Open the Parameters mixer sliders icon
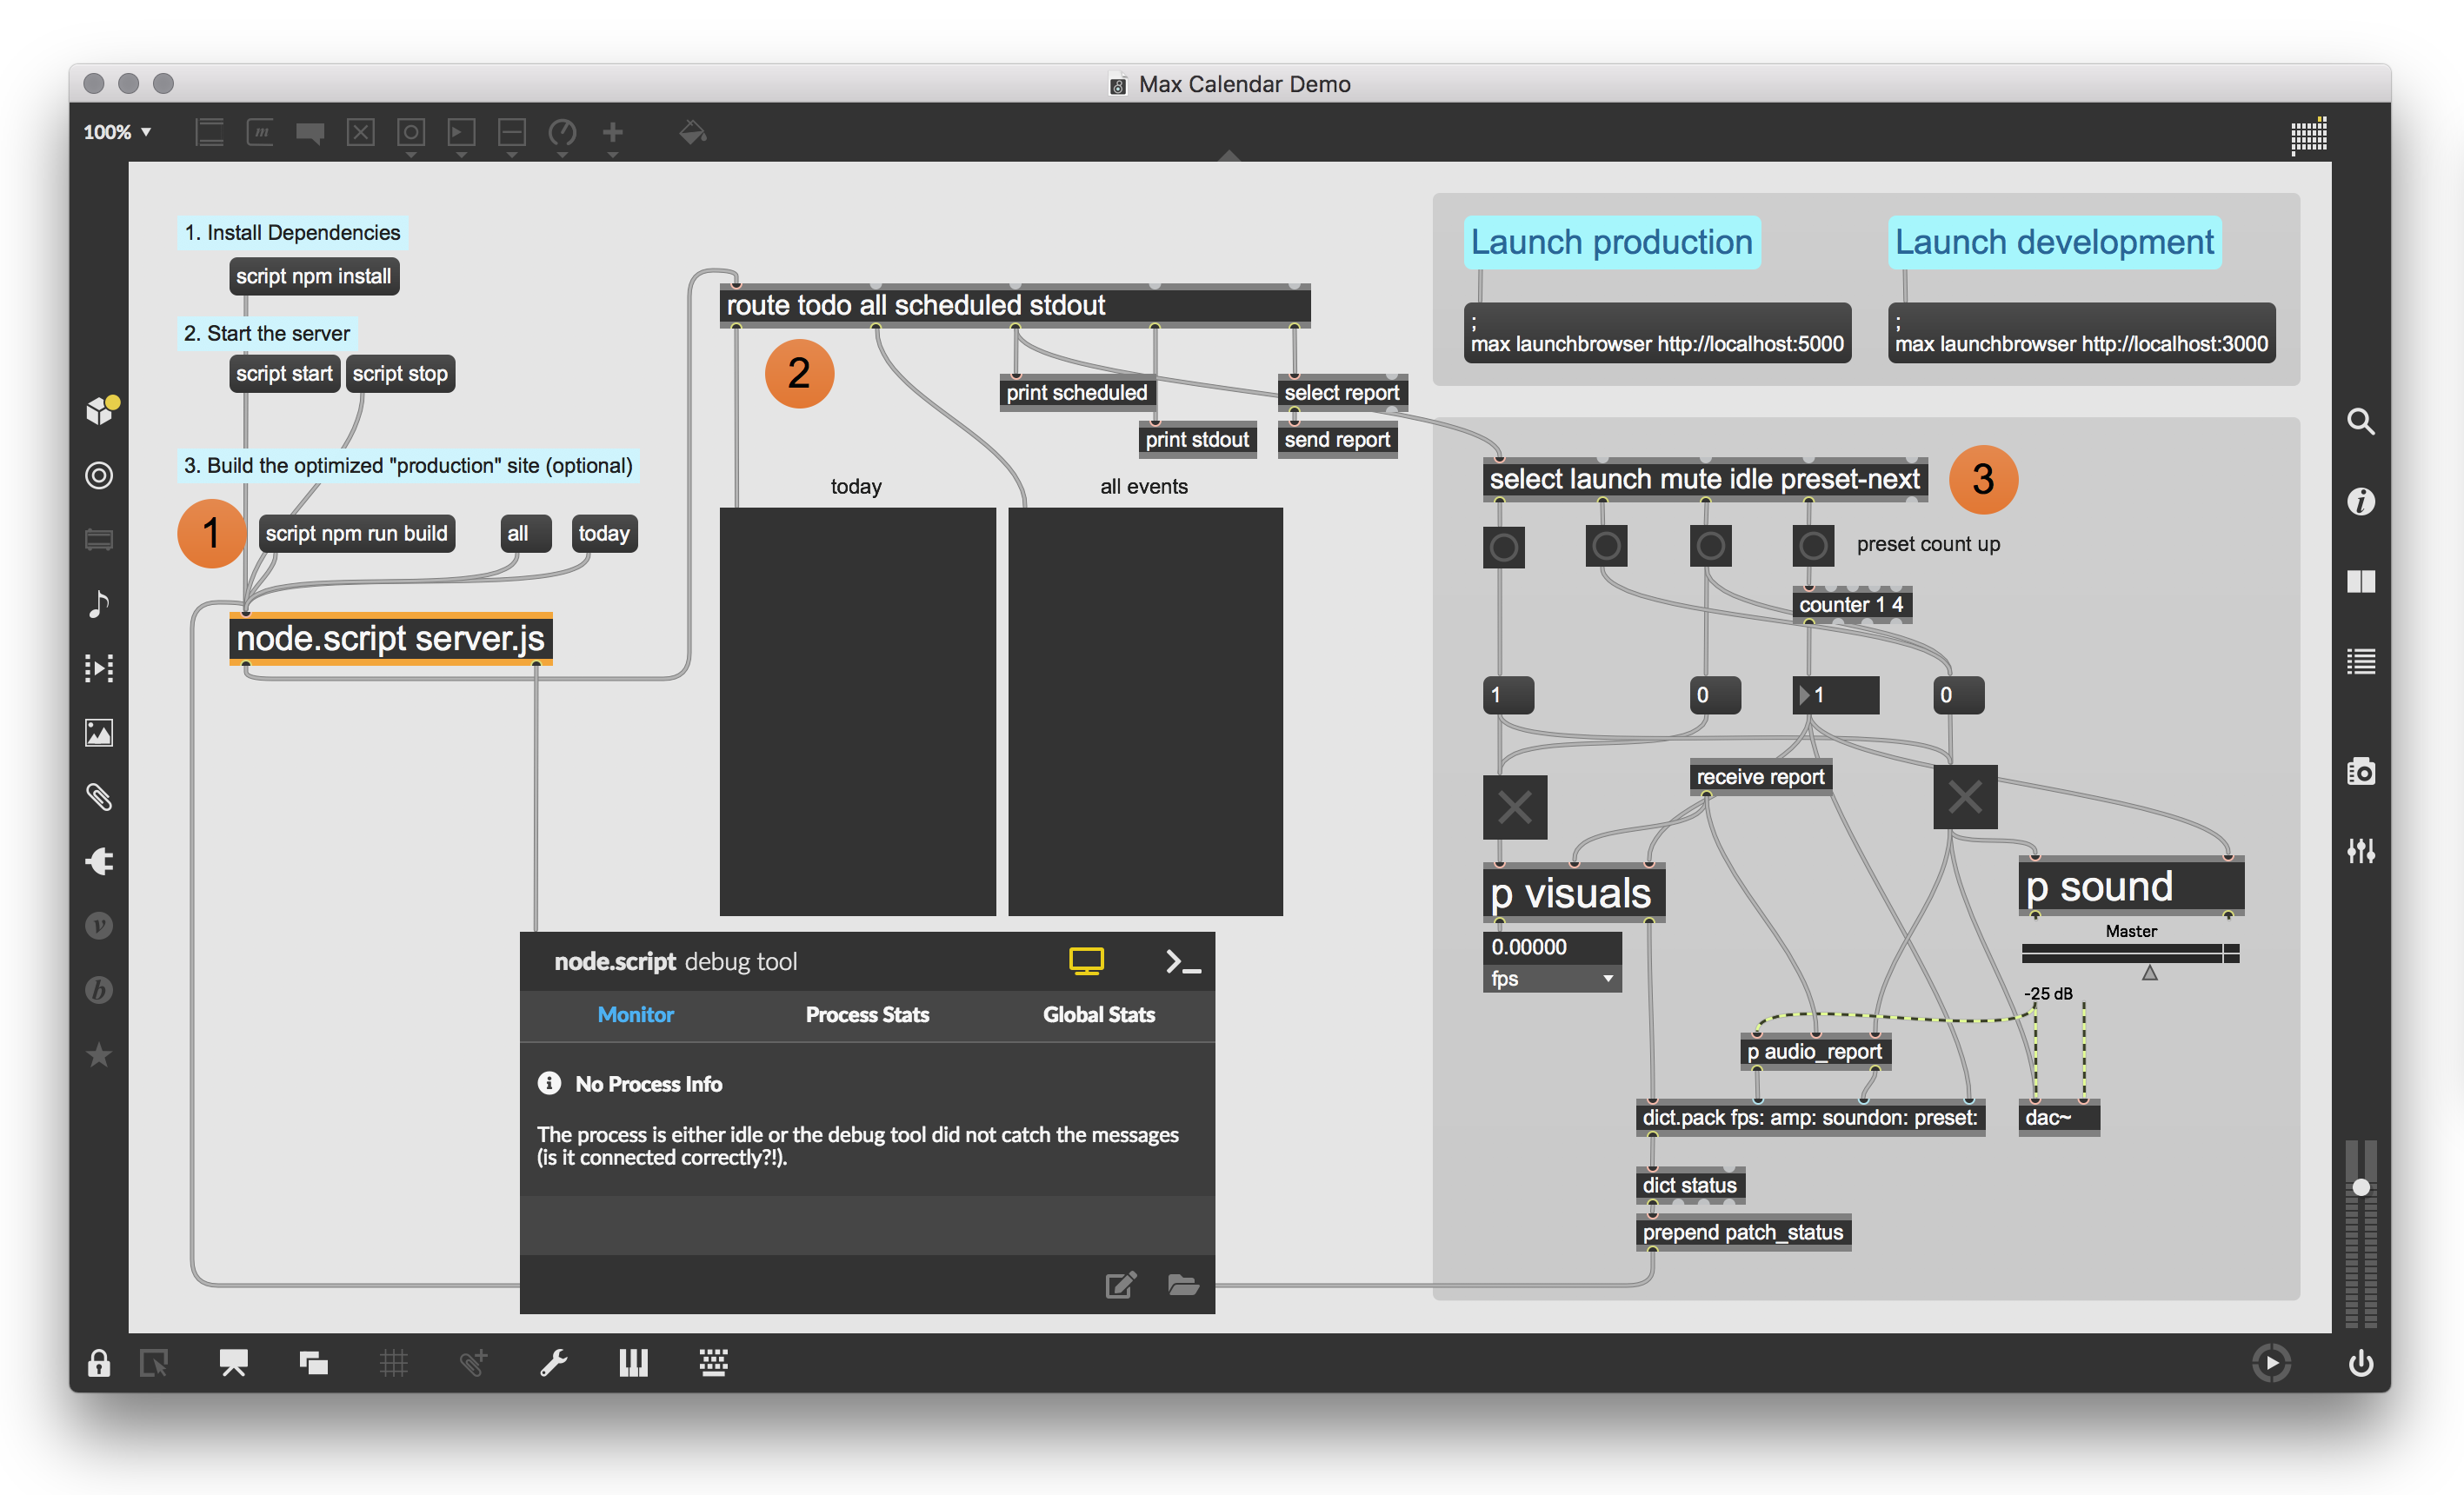This screenshot has width=2464, height=1495. [x=2360, y=851]
